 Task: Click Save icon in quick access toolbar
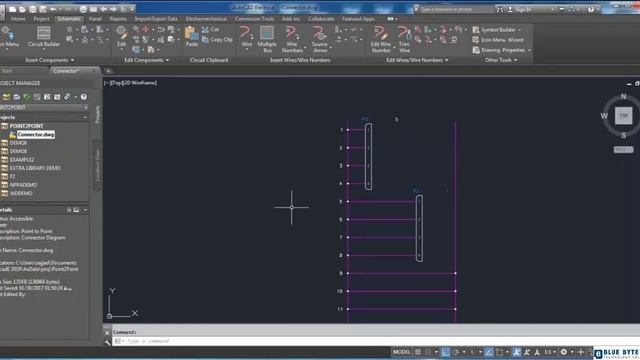click(32, 9)
